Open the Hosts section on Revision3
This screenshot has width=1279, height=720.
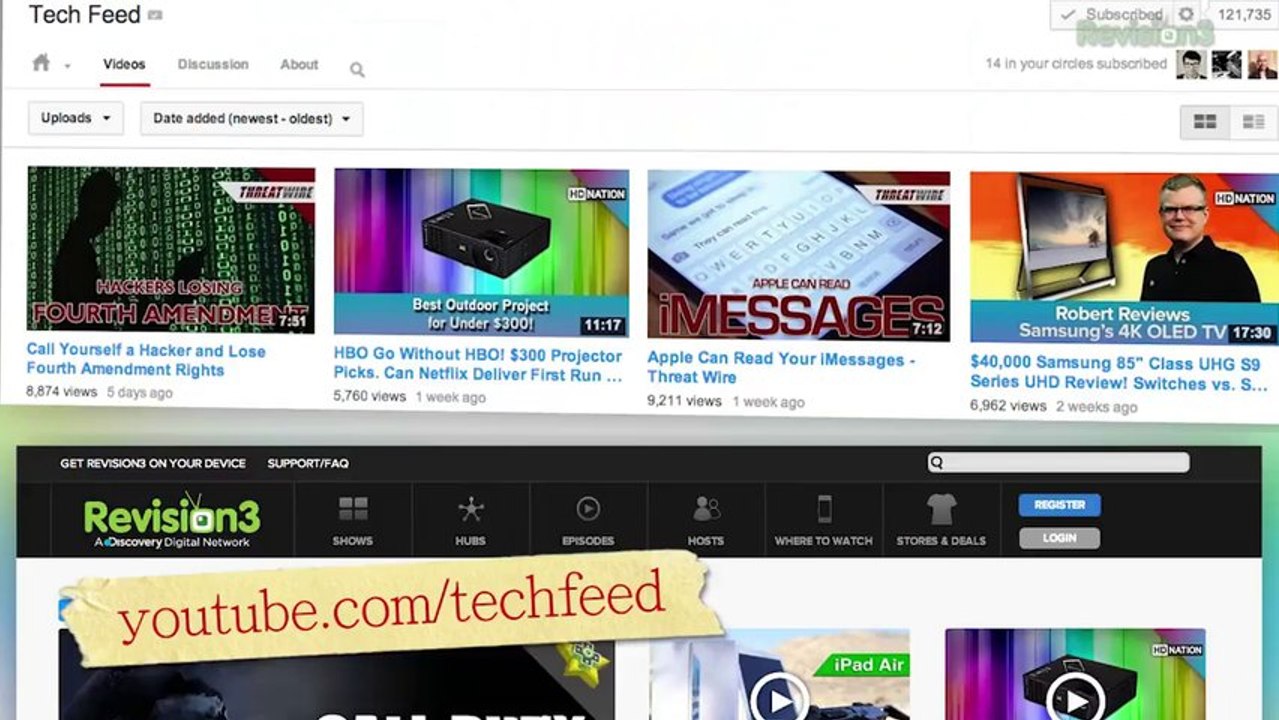pos(706,520)
